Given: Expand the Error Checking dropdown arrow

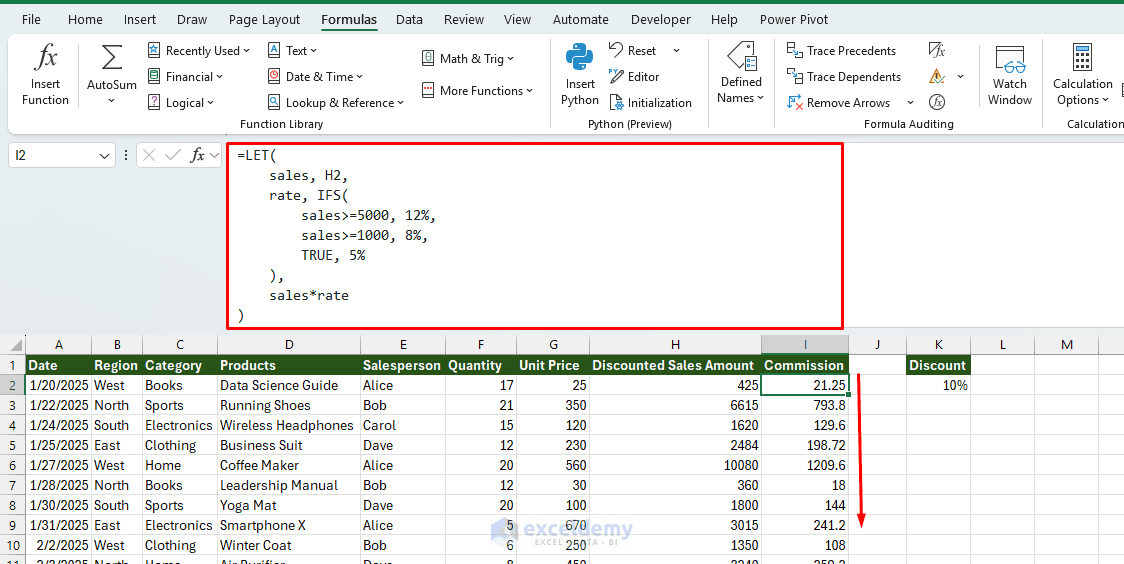Looking at the screenshot, I should (x=961, y=76).
